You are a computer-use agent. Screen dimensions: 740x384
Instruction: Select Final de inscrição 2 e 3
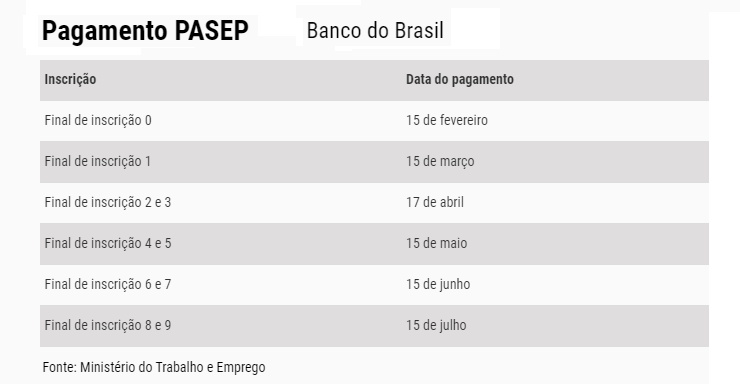[x=108, y=202]
